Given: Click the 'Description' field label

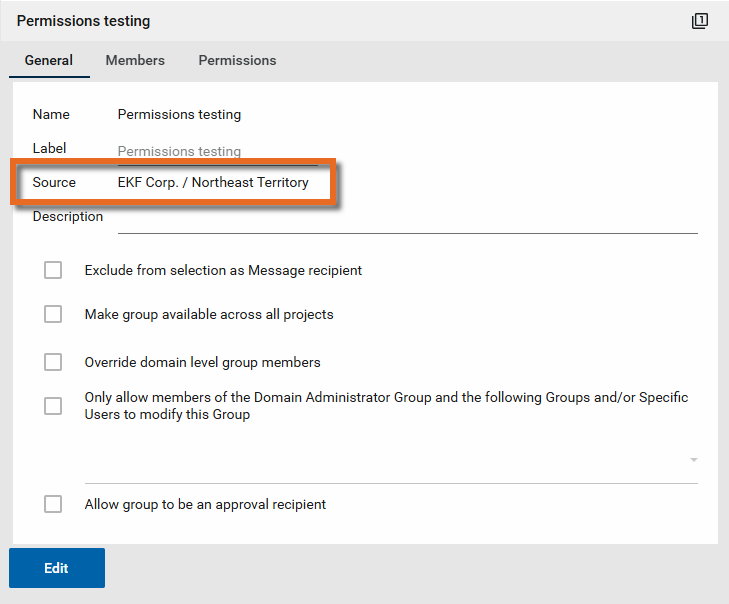Looking at the screenshot, I should (x=67, y=216).
